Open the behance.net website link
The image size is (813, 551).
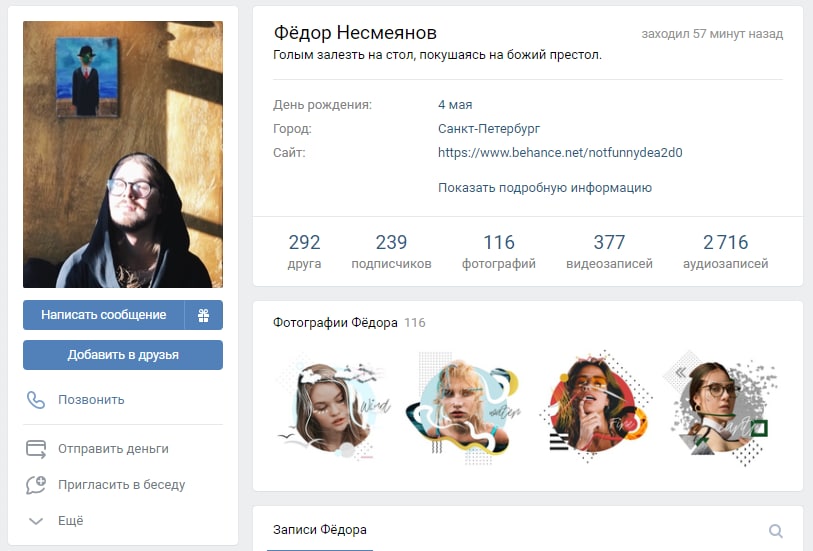tap(560, 152)
